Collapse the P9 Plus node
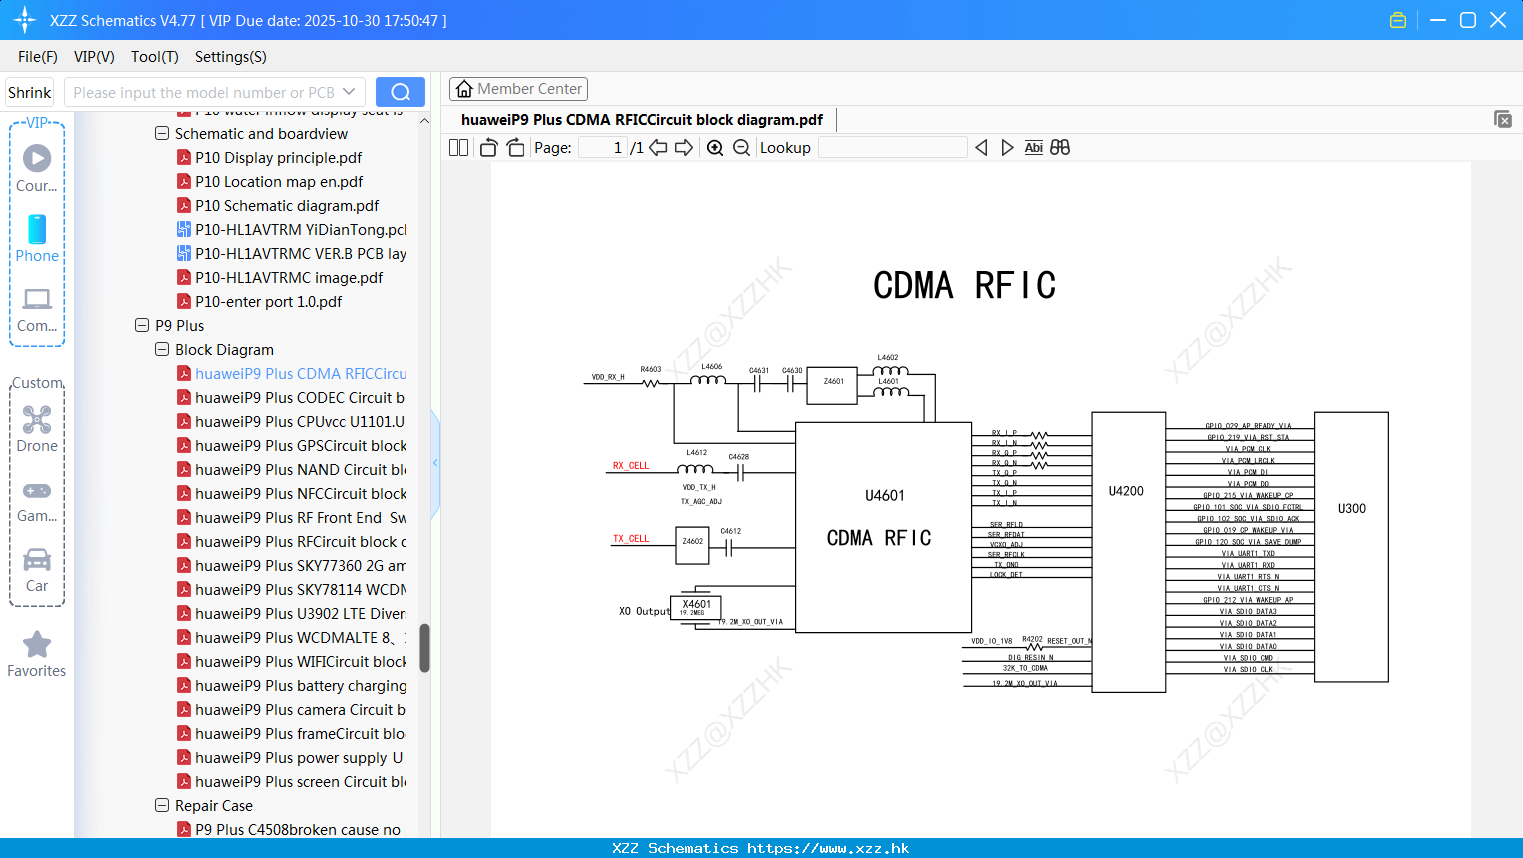This screenshot has height=858, width=1523. [142, 325]
